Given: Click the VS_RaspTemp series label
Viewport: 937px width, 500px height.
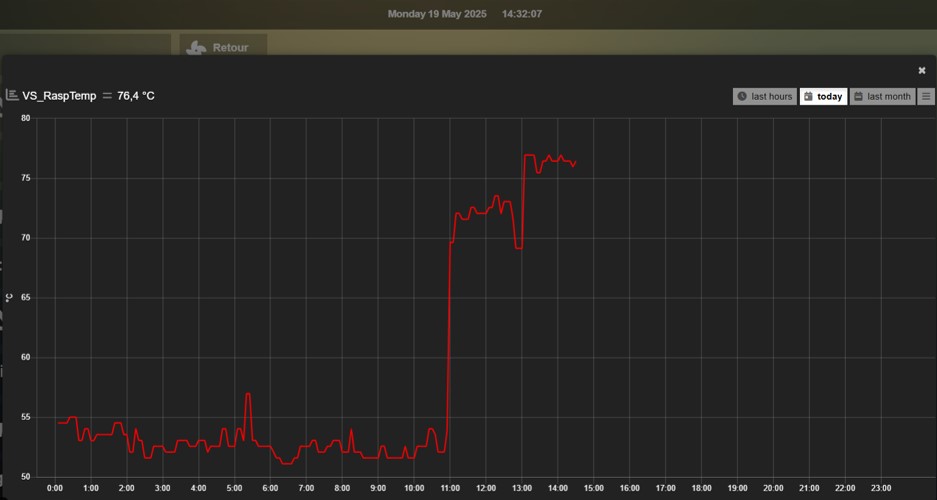Looking at the screenshot, I should point(59,96).
